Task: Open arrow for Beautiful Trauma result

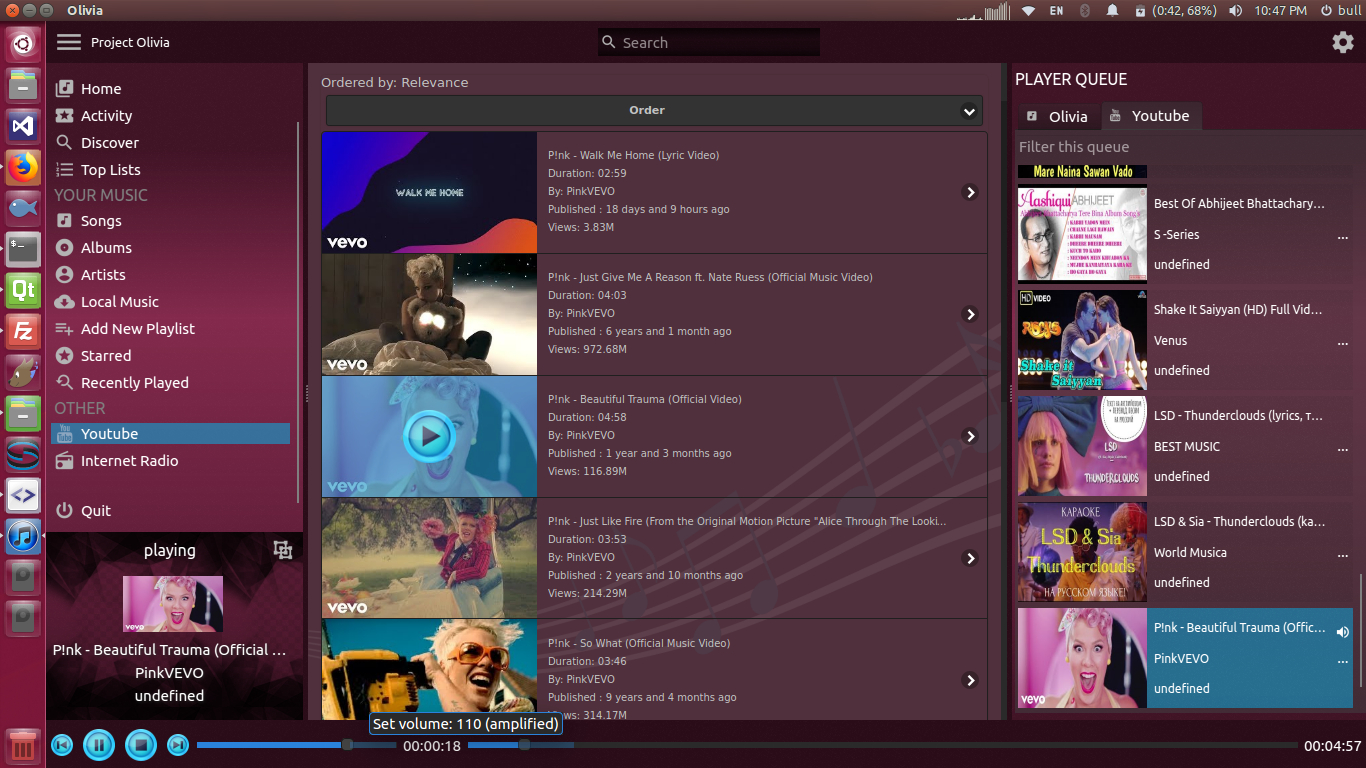Action: tap(970, 436)
